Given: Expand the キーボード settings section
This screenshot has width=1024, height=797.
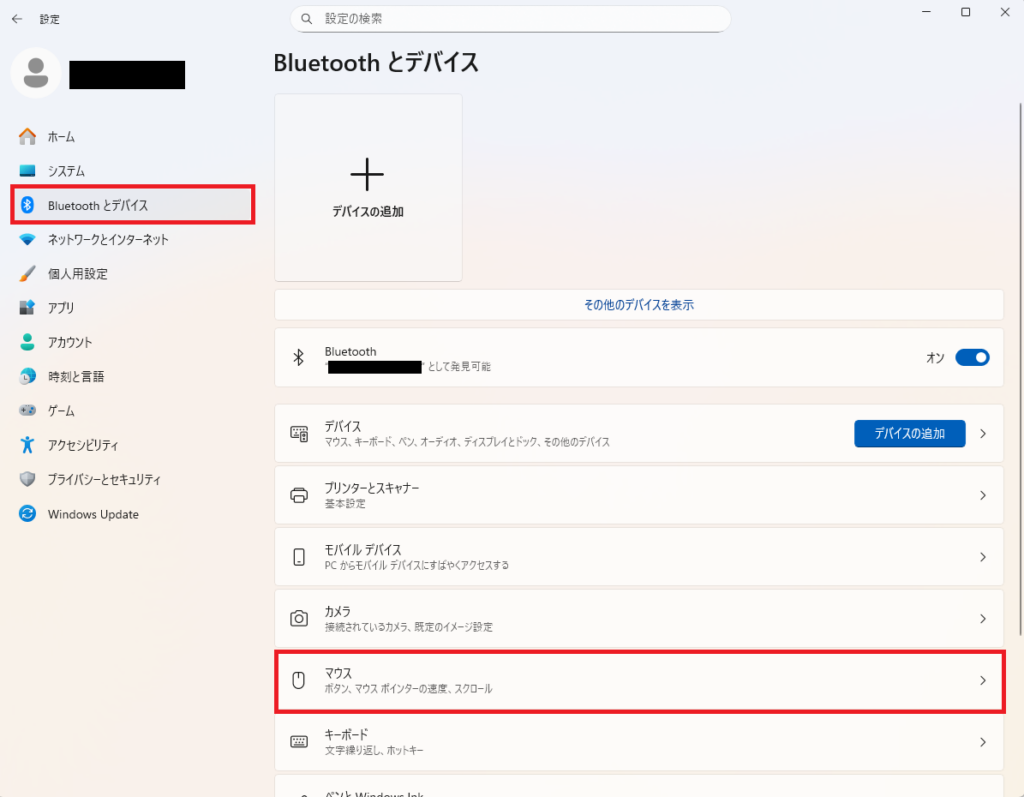Looking at the screenshot, I should (x=640, y=742).
